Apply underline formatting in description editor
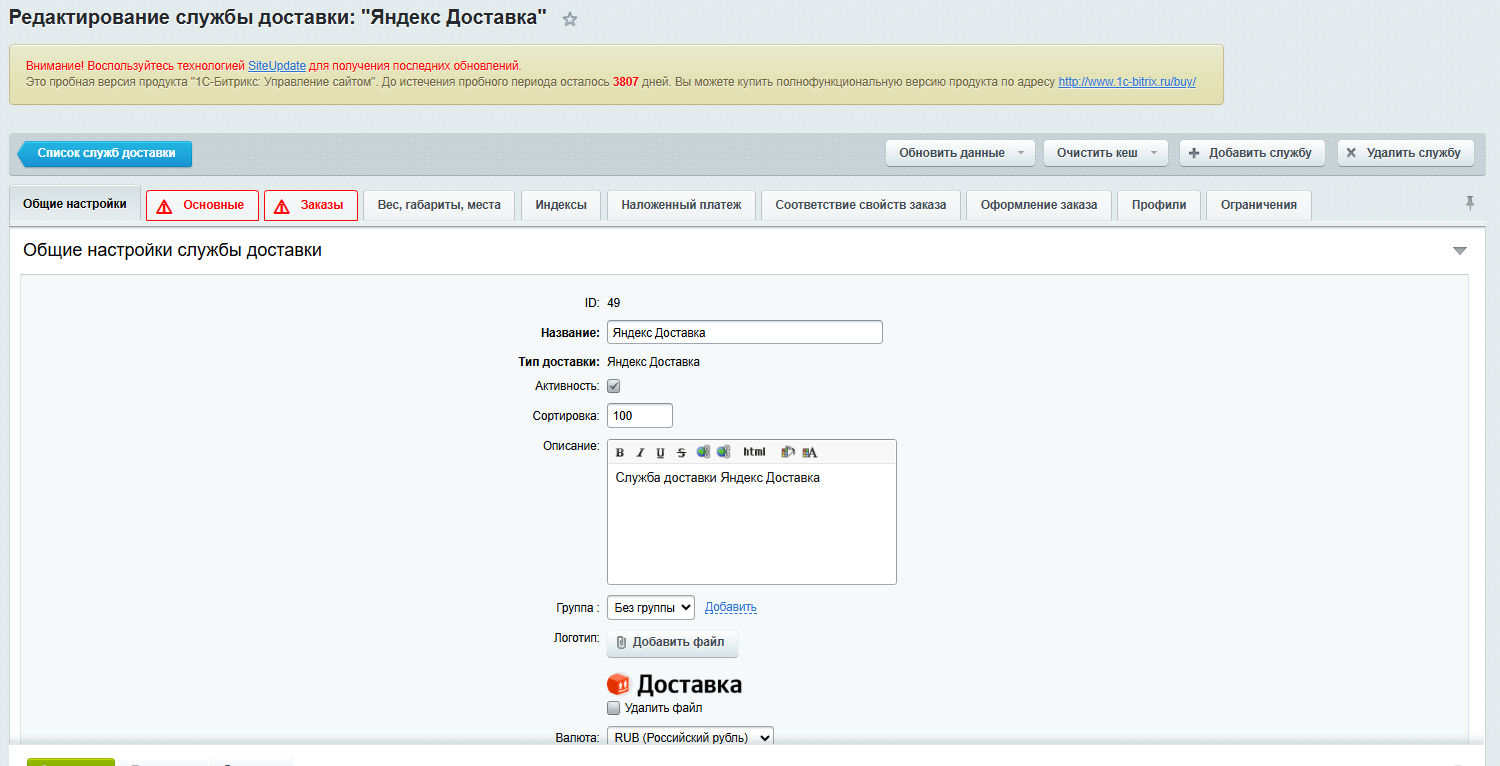 coord(660,453)
